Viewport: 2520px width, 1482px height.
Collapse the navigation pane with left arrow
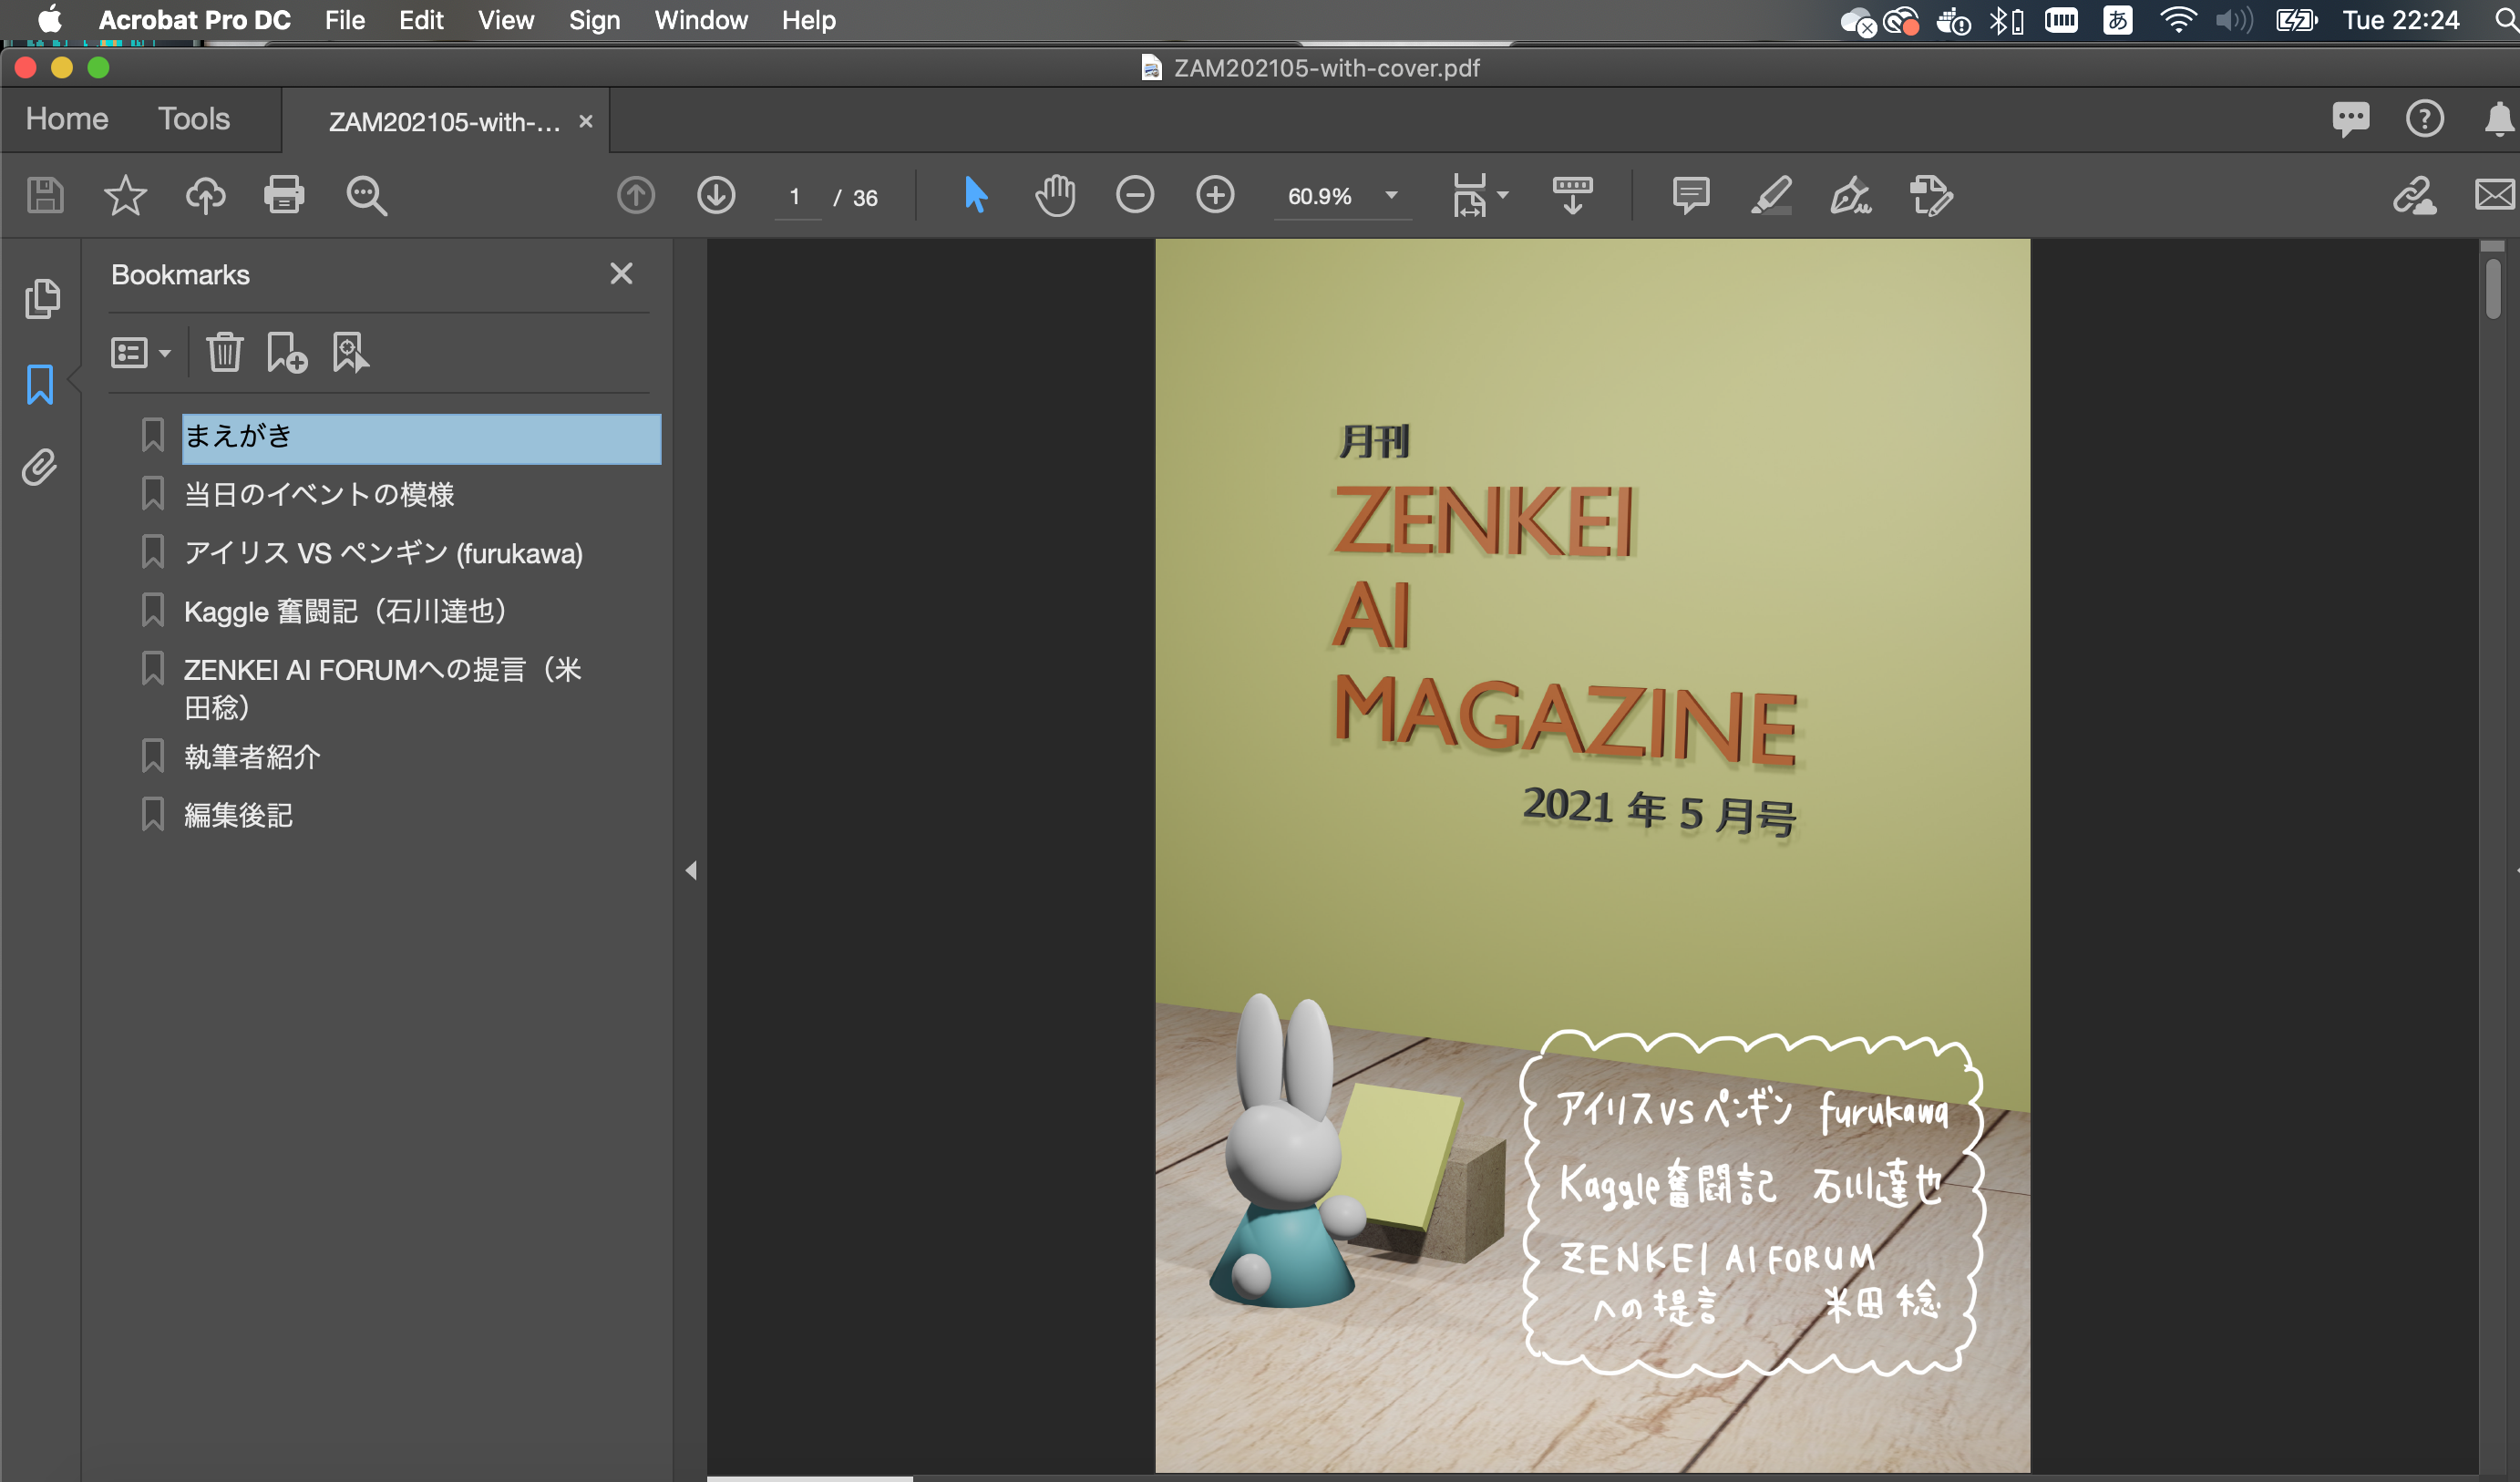[691, 870]
